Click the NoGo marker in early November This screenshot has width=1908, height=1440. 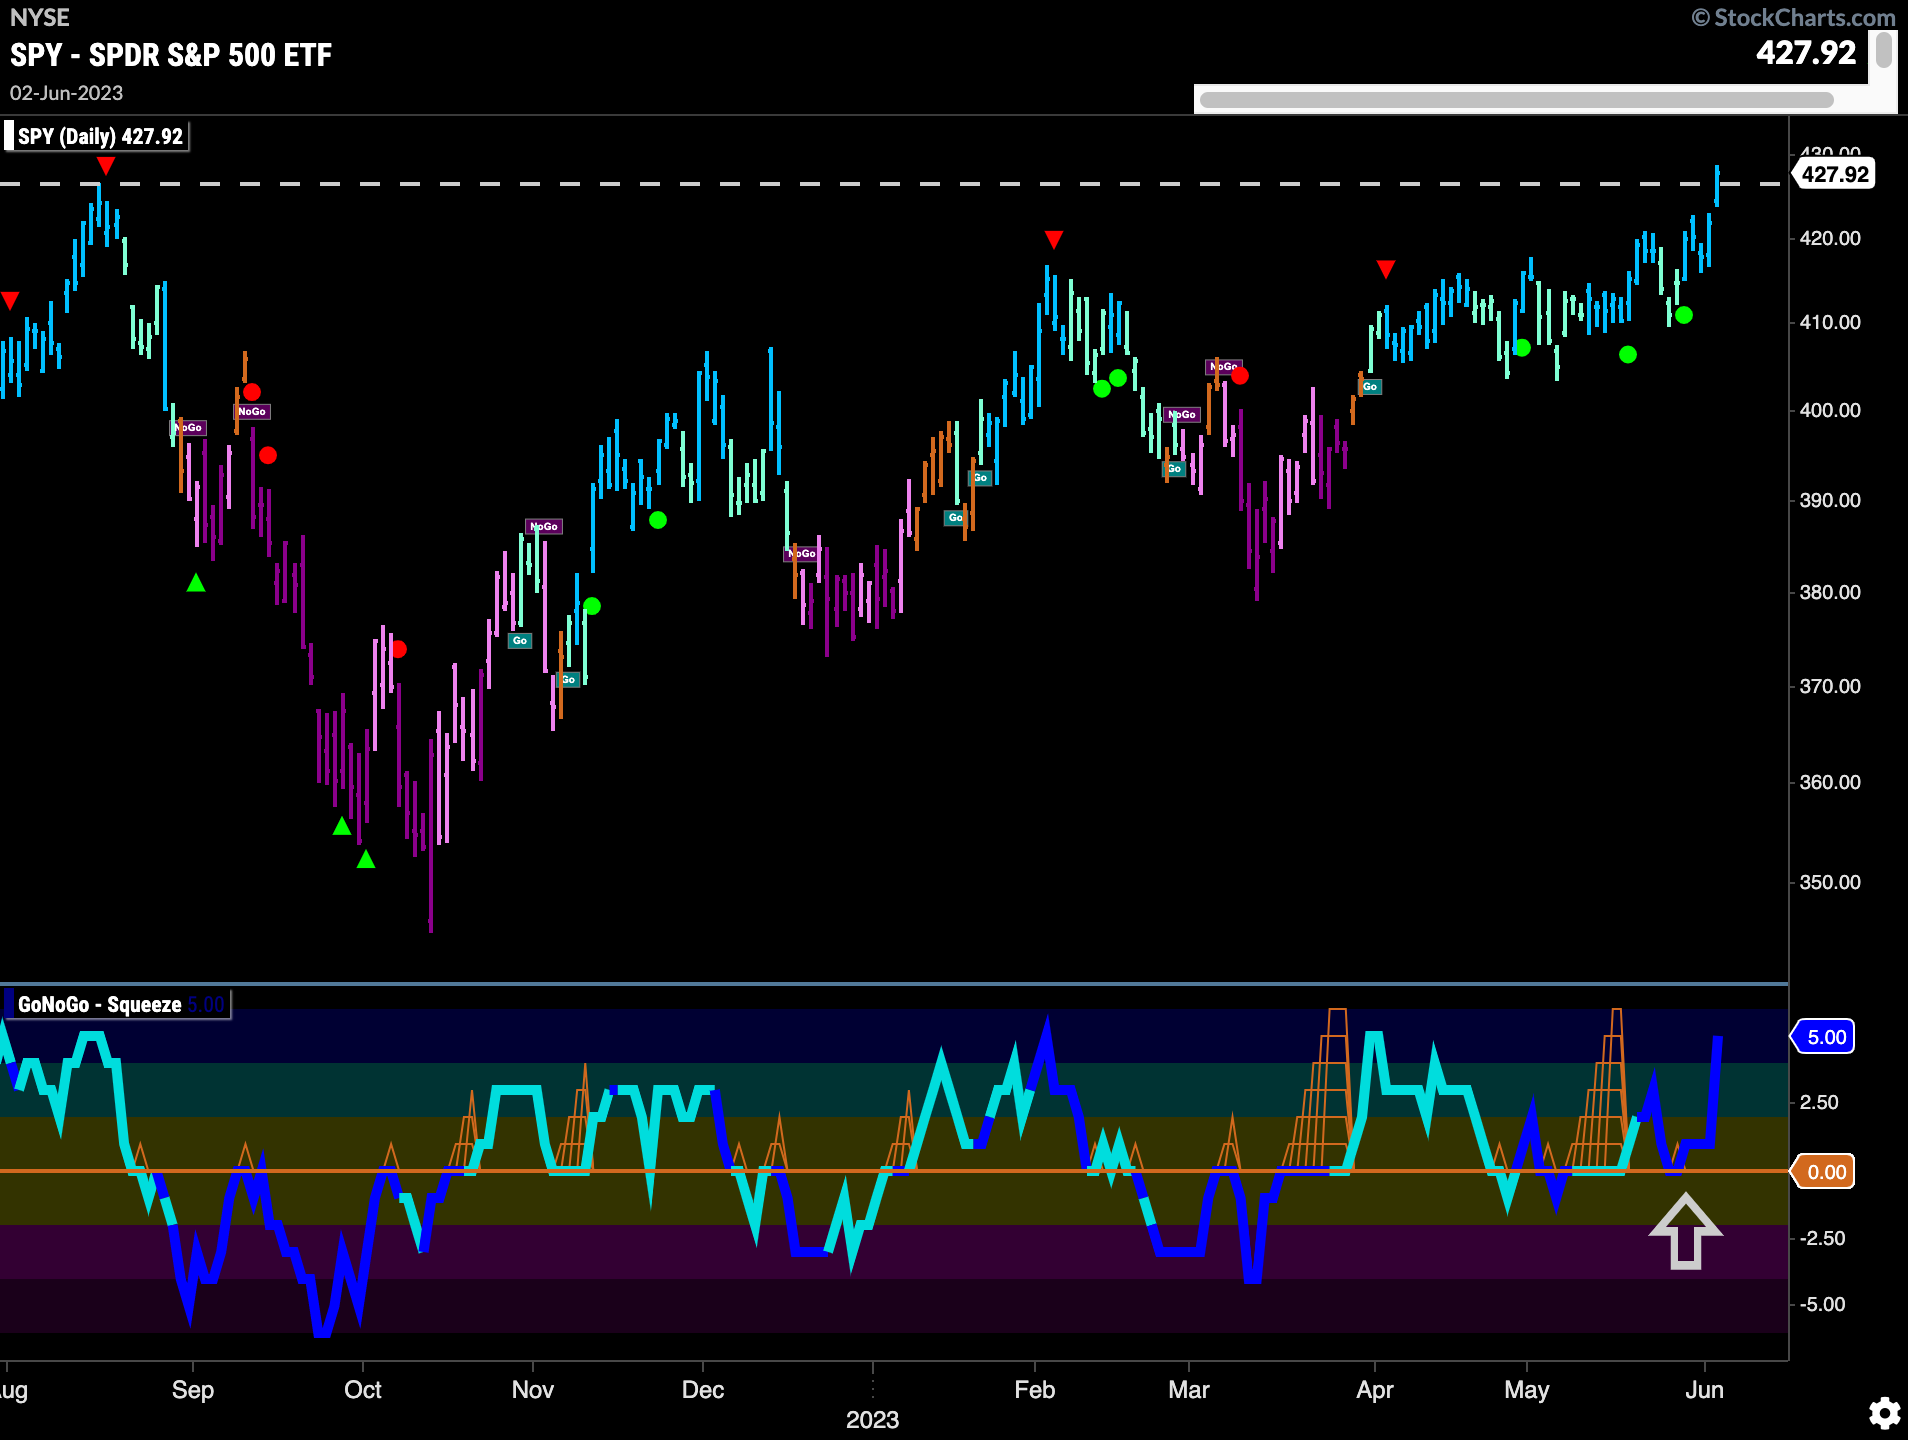click(x=544, y=526)
